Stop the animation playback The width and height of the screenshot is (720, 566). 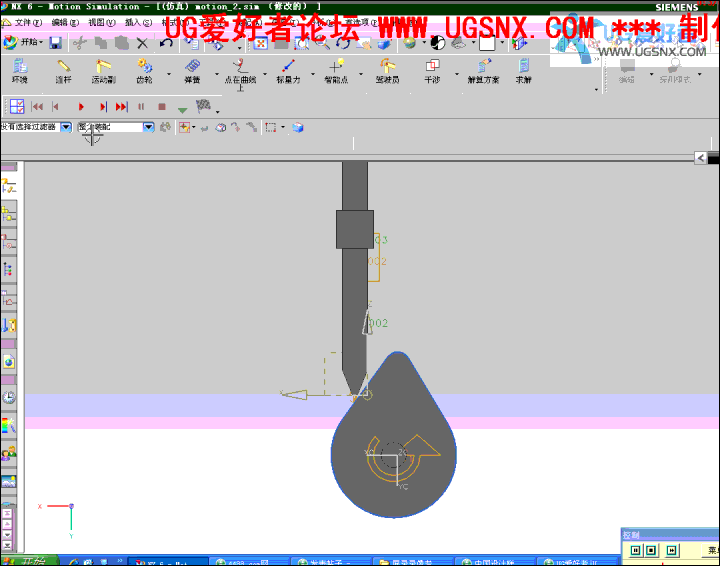coord(162,107)
